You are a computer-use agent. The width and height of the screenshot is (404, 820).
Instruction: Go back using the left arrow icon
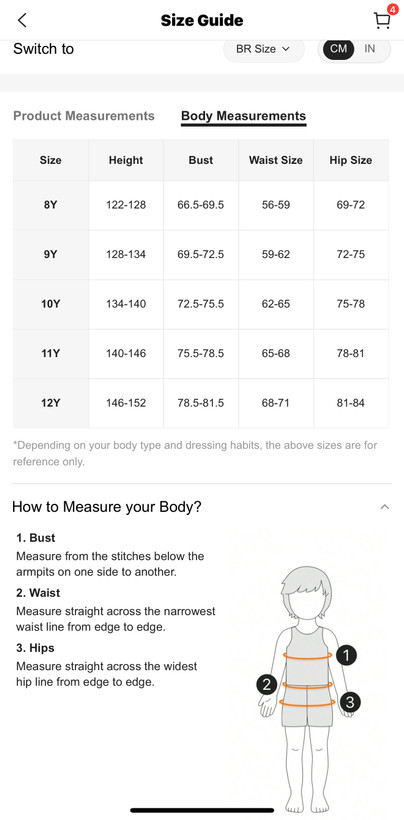(21, 20)
